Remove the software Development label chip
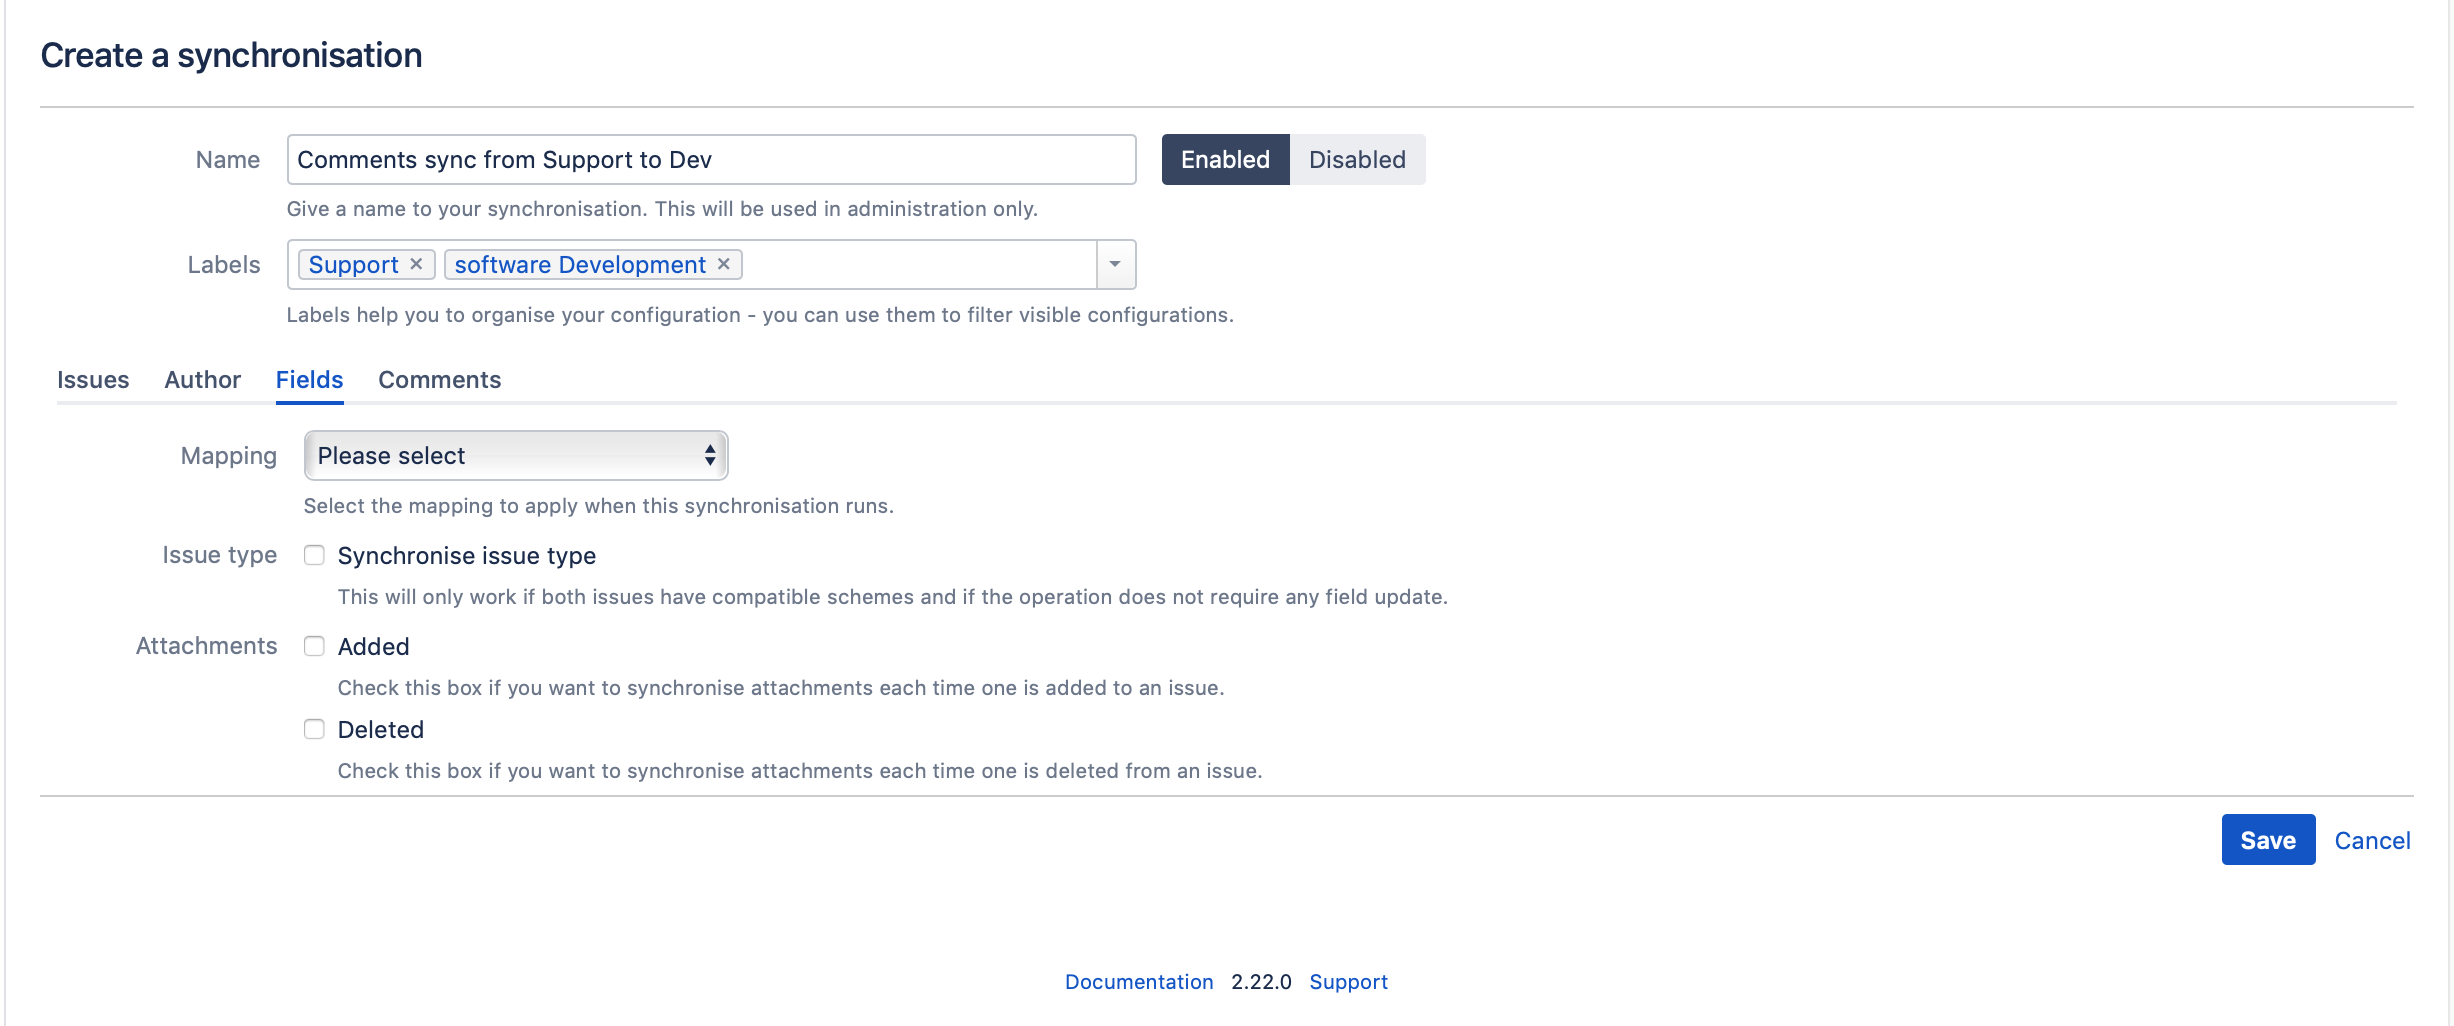Viewport: 2454px width, 1026px height. tap(723, 264)
